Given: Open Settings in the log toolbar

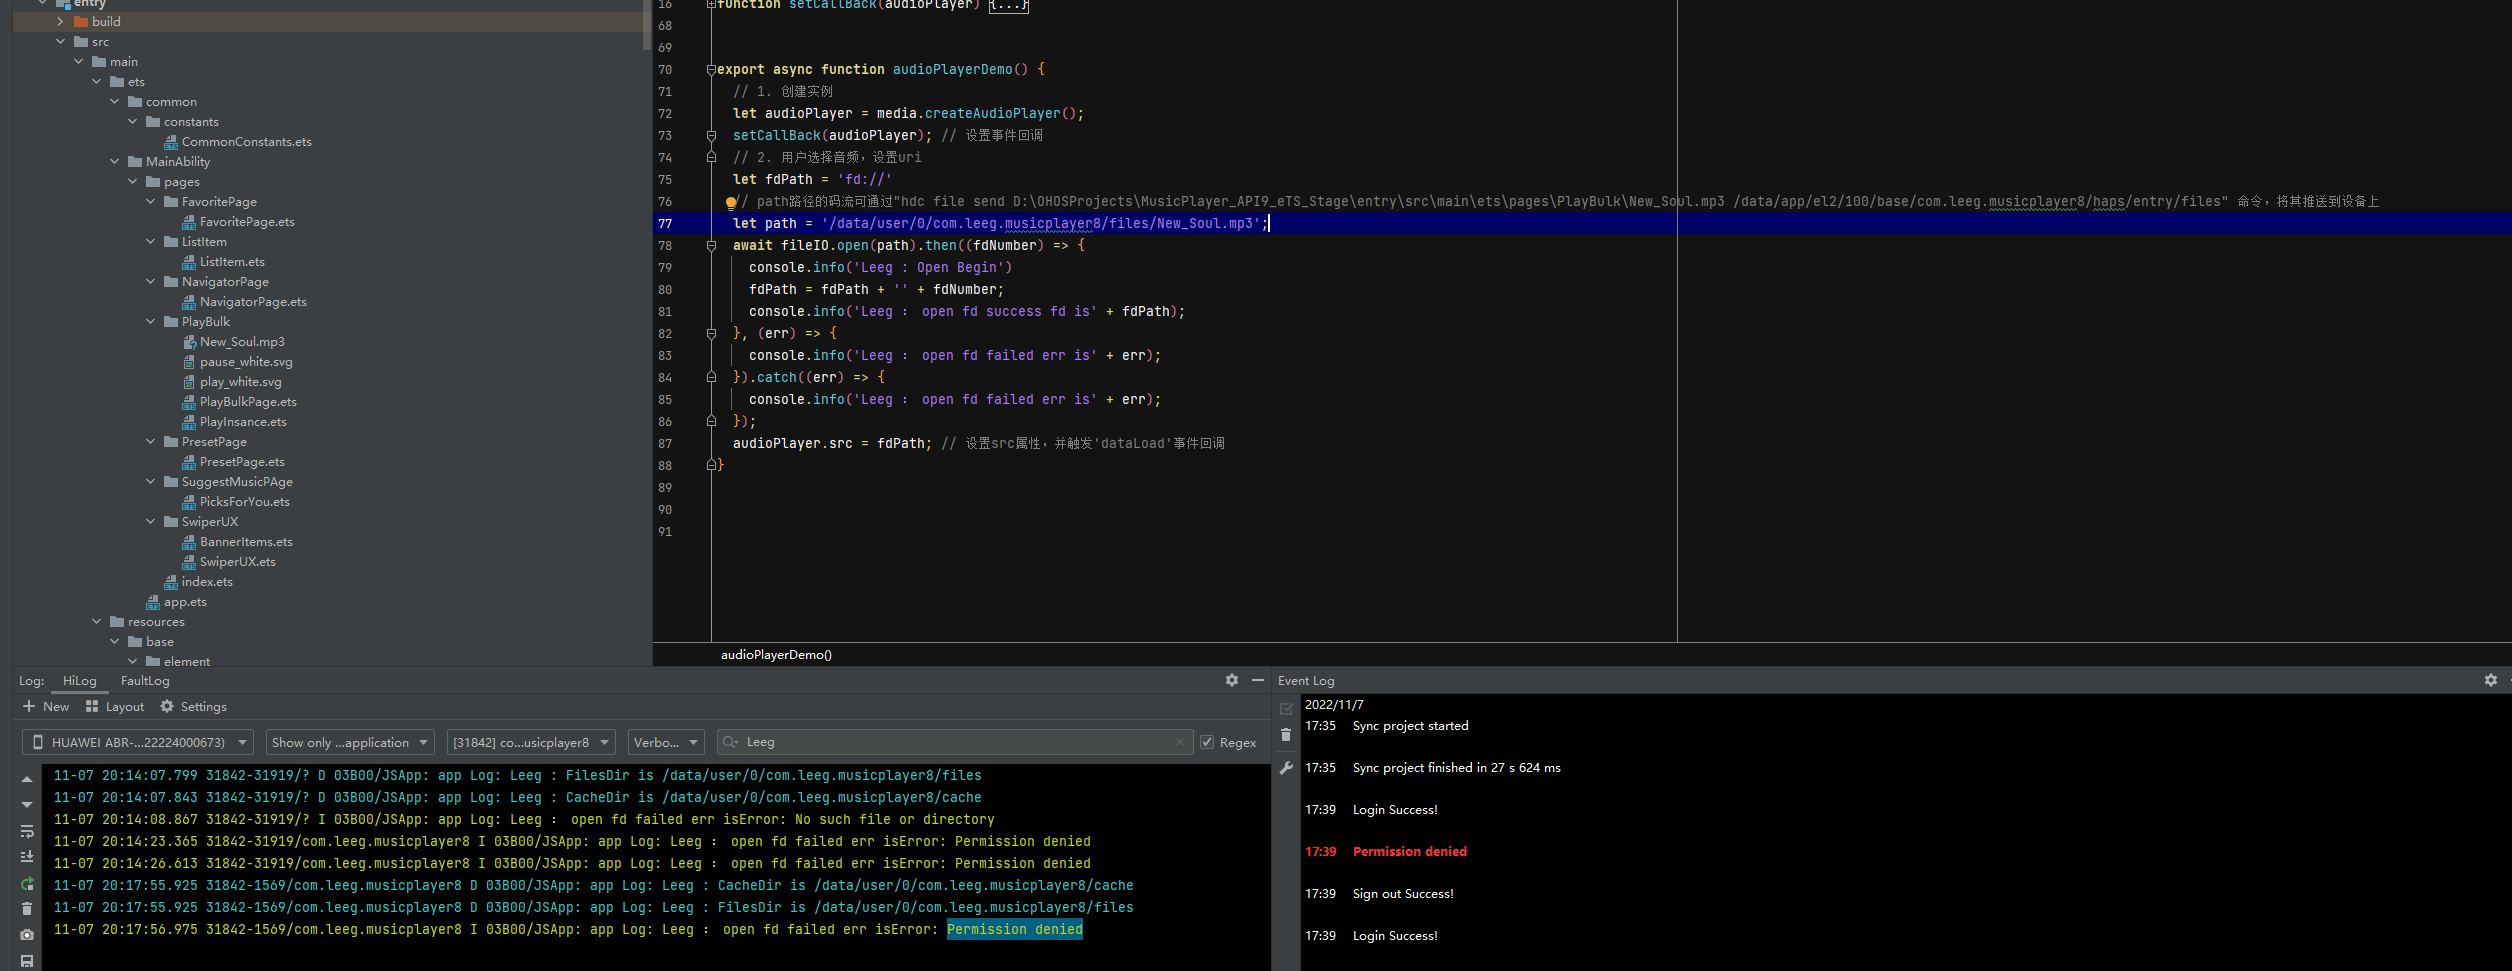Looking at the screenshot, I should (x=194, y=707).
